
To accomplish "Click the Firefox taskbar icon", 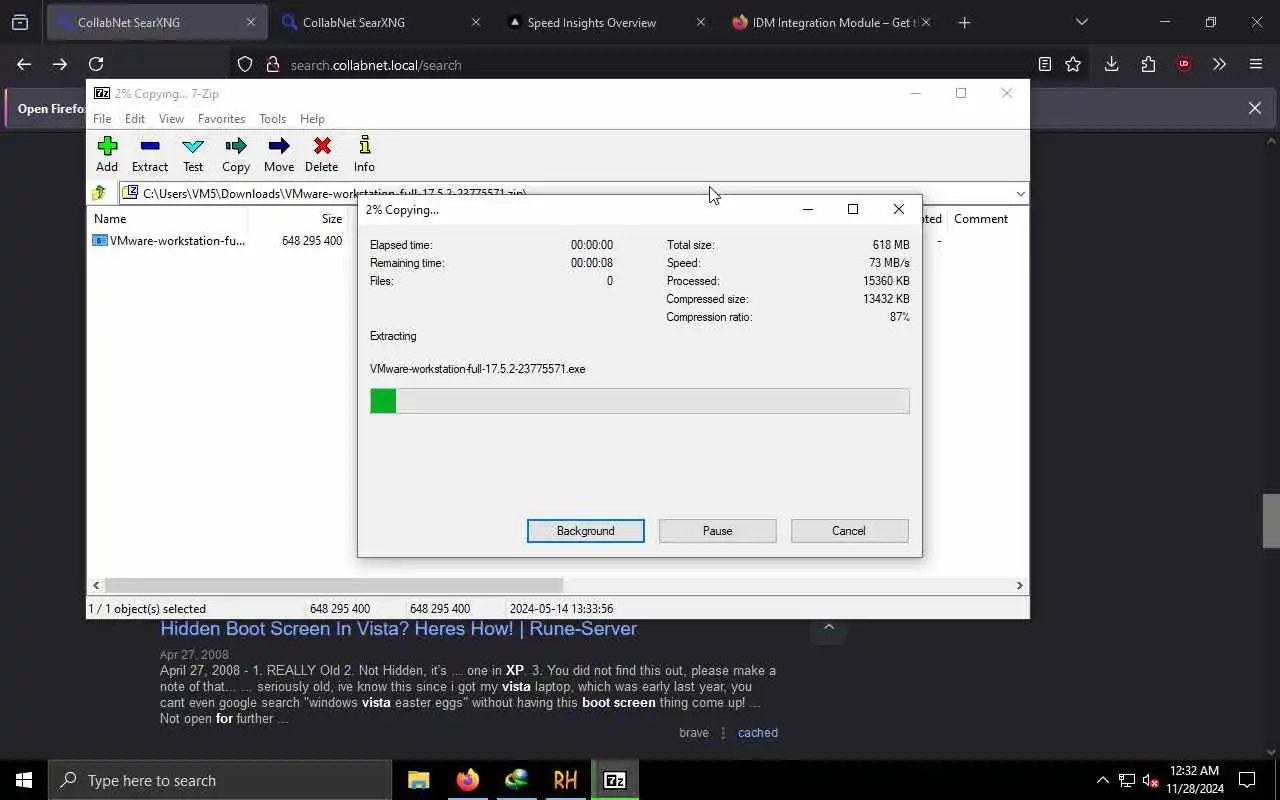I will [467, 780].
